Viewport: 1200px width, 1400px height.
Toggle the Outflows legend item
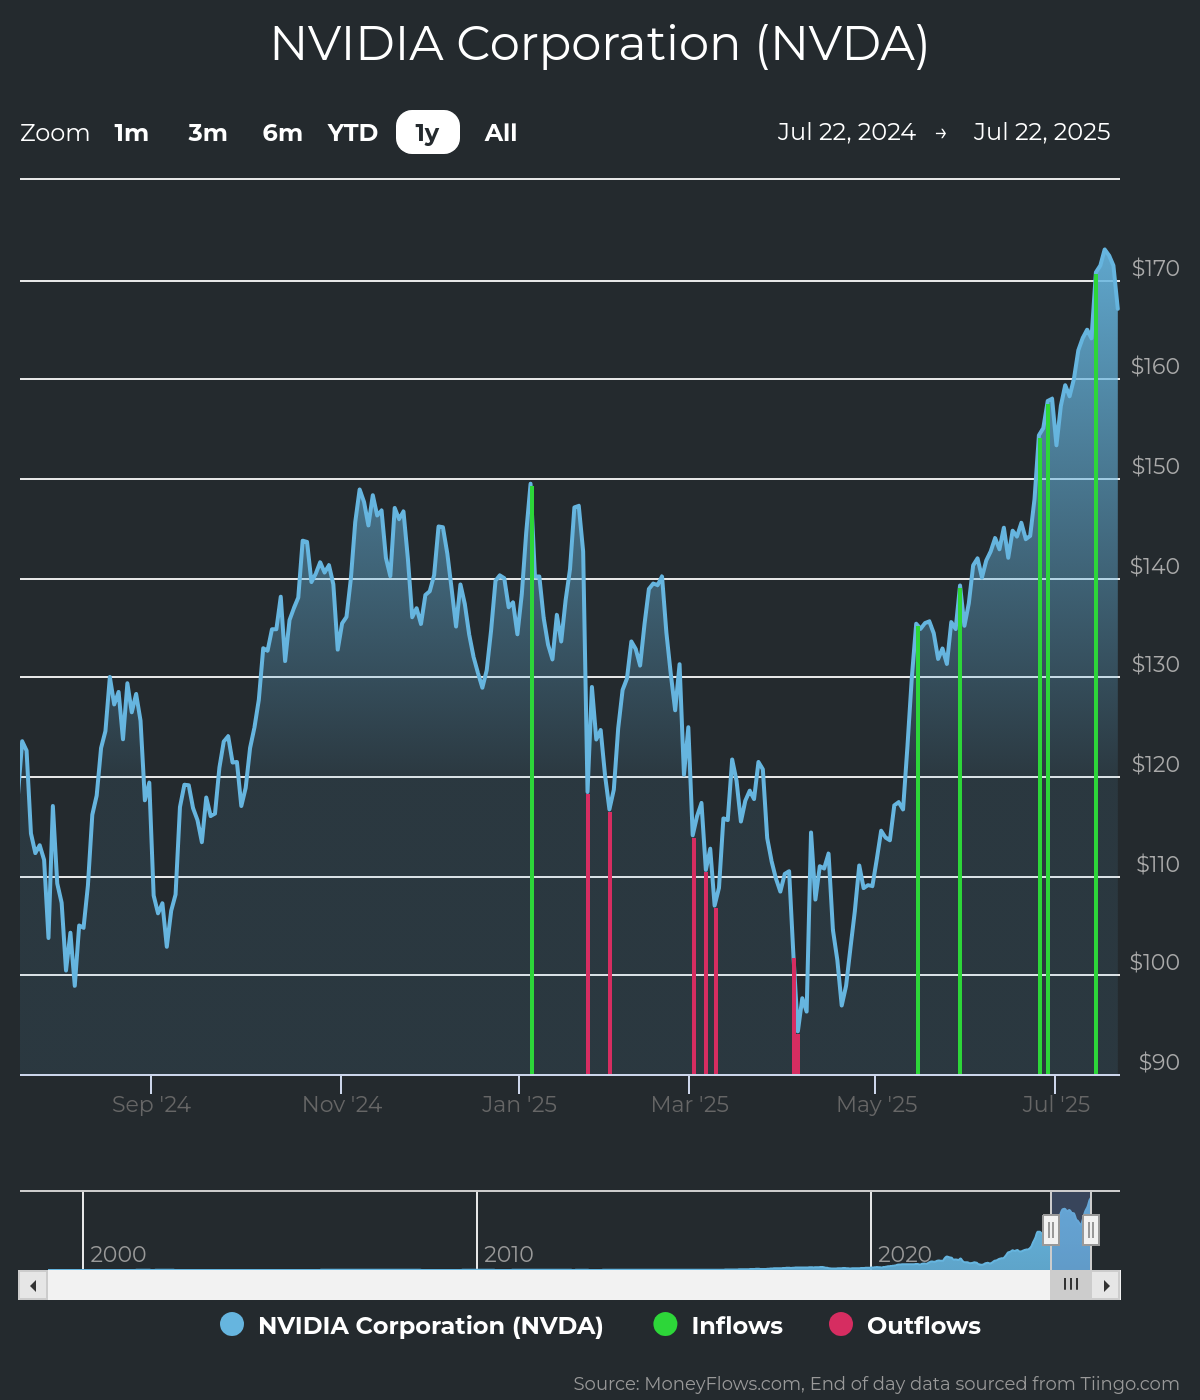pyautogui.click(x=905, y=1325)
